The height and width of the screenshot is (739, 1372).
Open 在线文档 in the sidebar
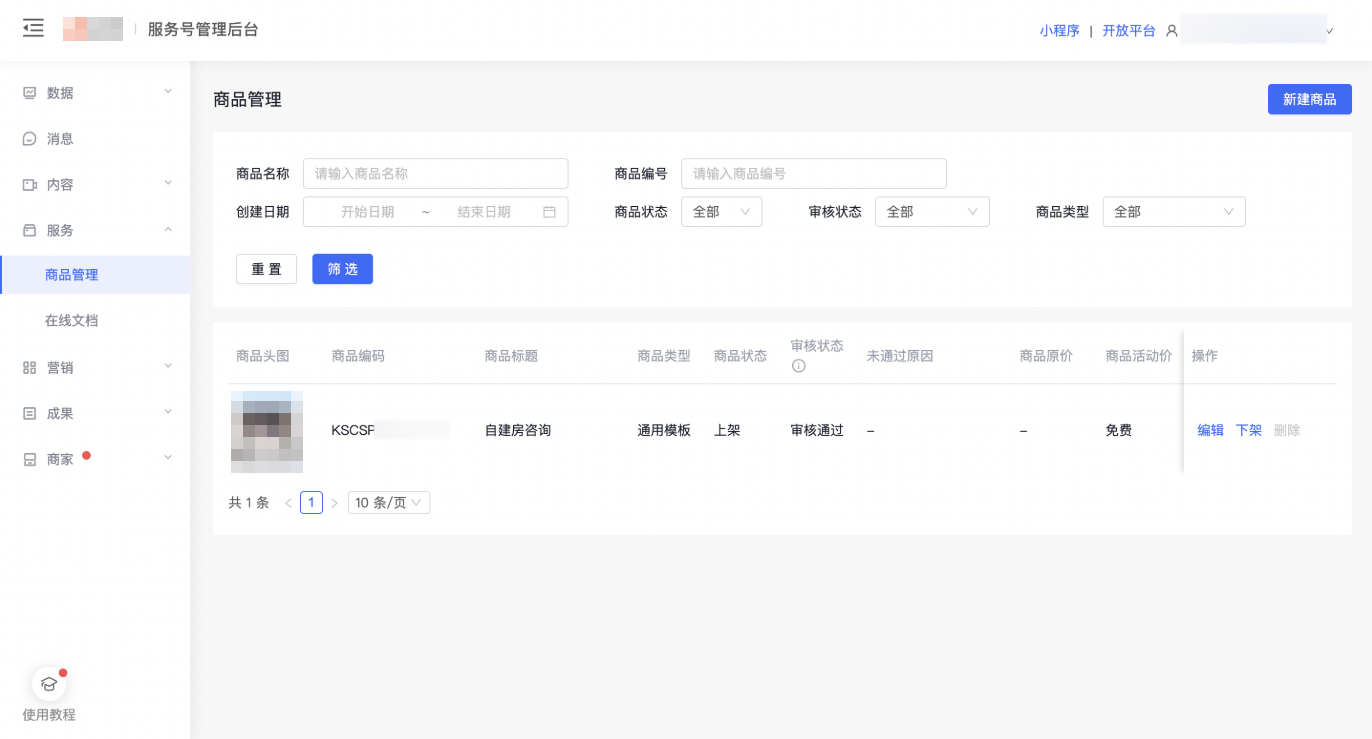tap(71, 321)
